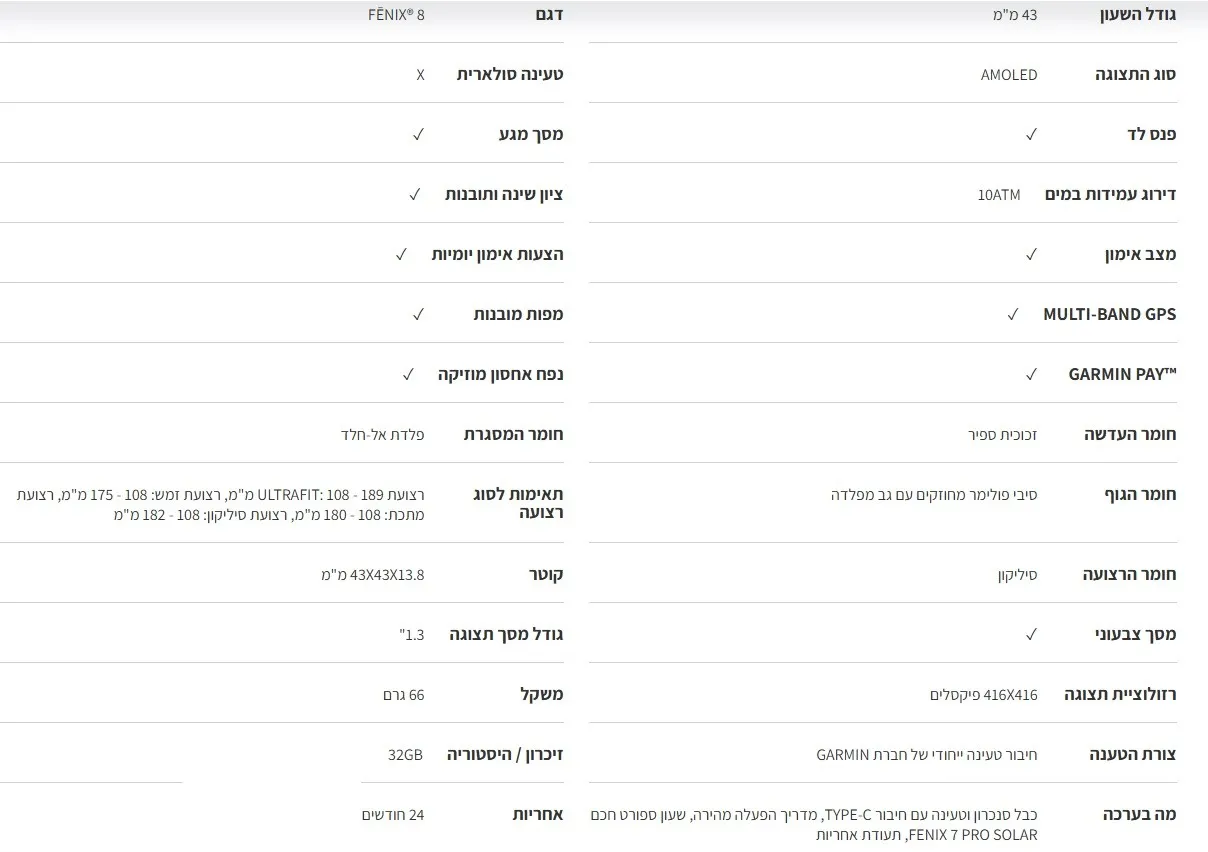Screen dimensions: 1208x852
Task: Click the X mark for טעינה סולארית
Action: [x=420, y=75]
